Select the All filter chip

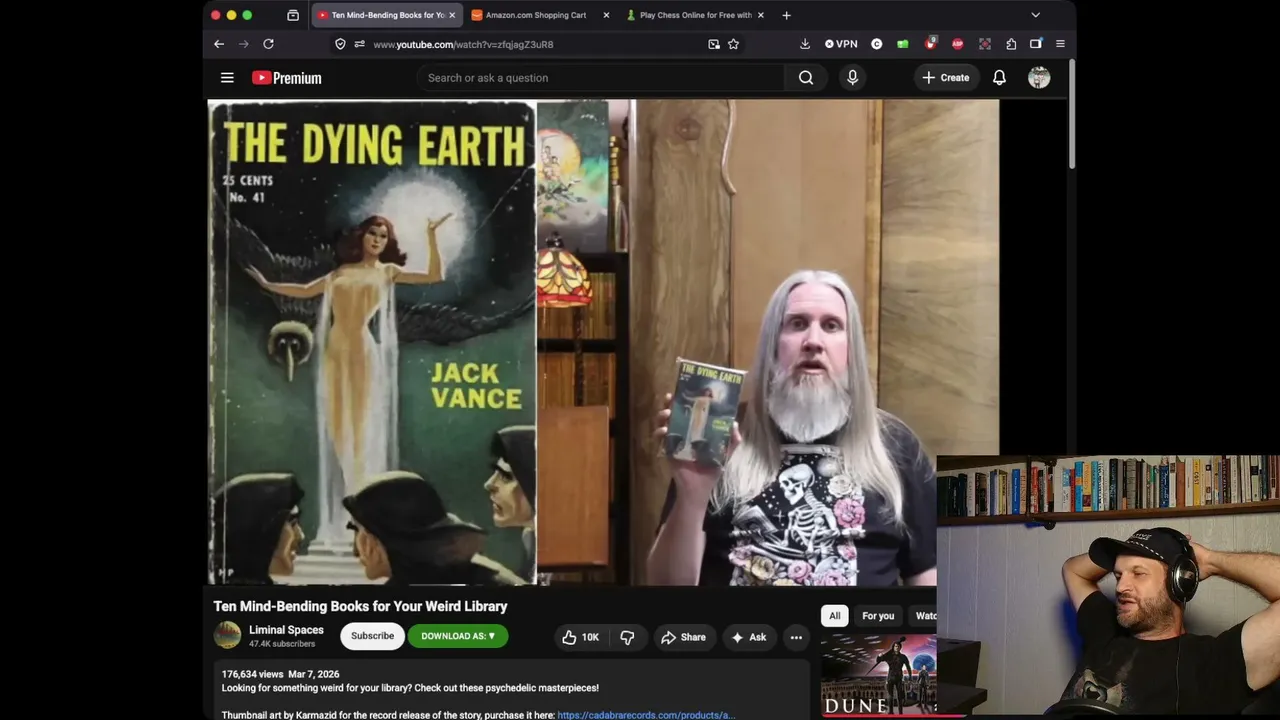[x=834, y=616]
